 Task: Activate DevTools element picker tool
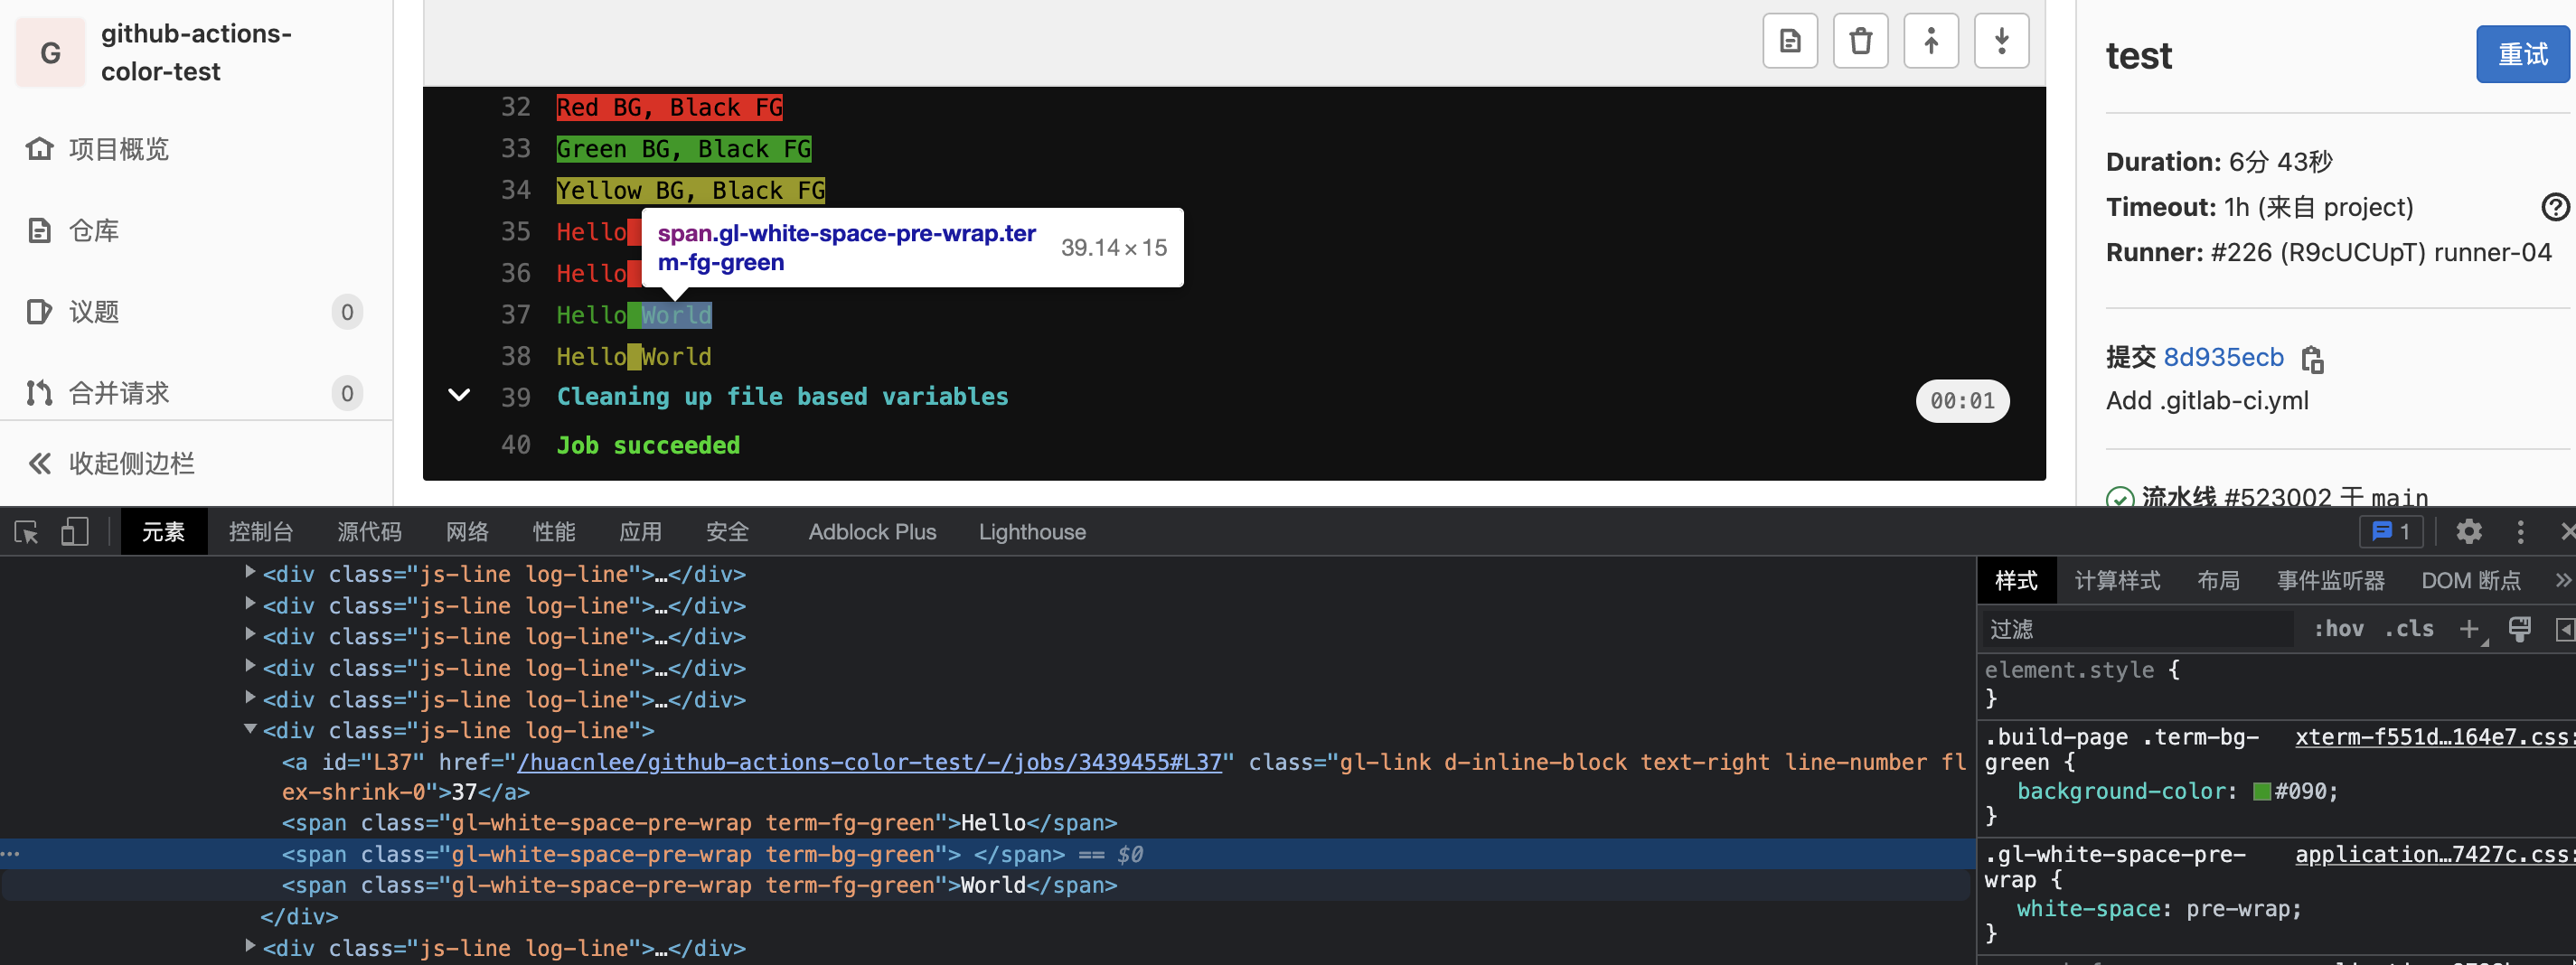[x=27, y=532]
